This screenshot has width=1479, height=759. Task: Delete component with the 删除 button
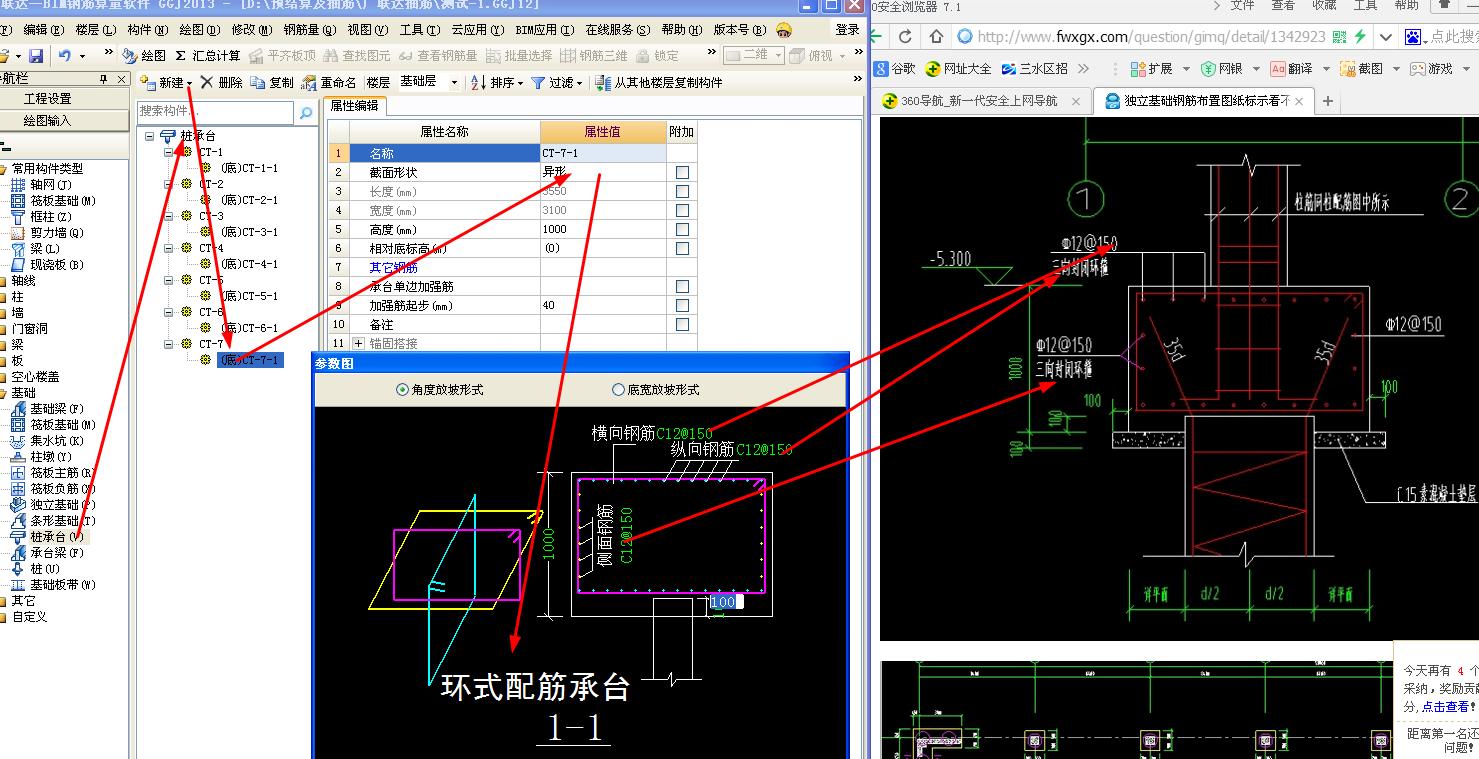click(x=221, y=82)
